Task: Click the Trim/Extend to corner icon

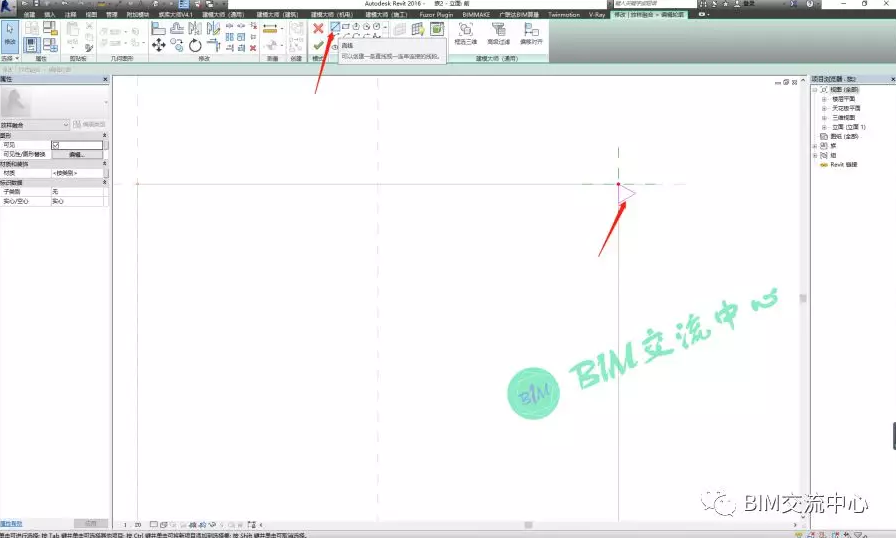Action: pos(214,45)
